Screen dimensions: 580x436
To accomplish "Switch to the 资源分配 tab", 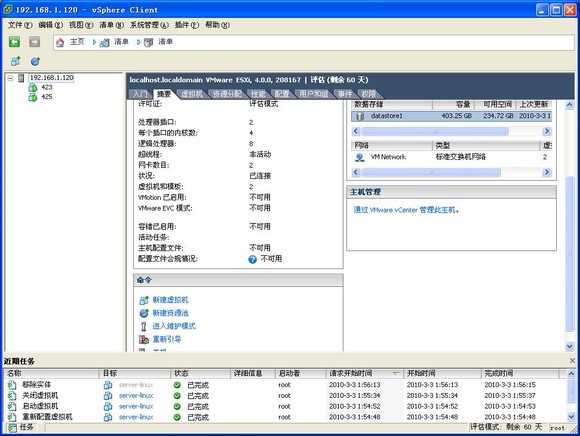I will tap(227, 94).
